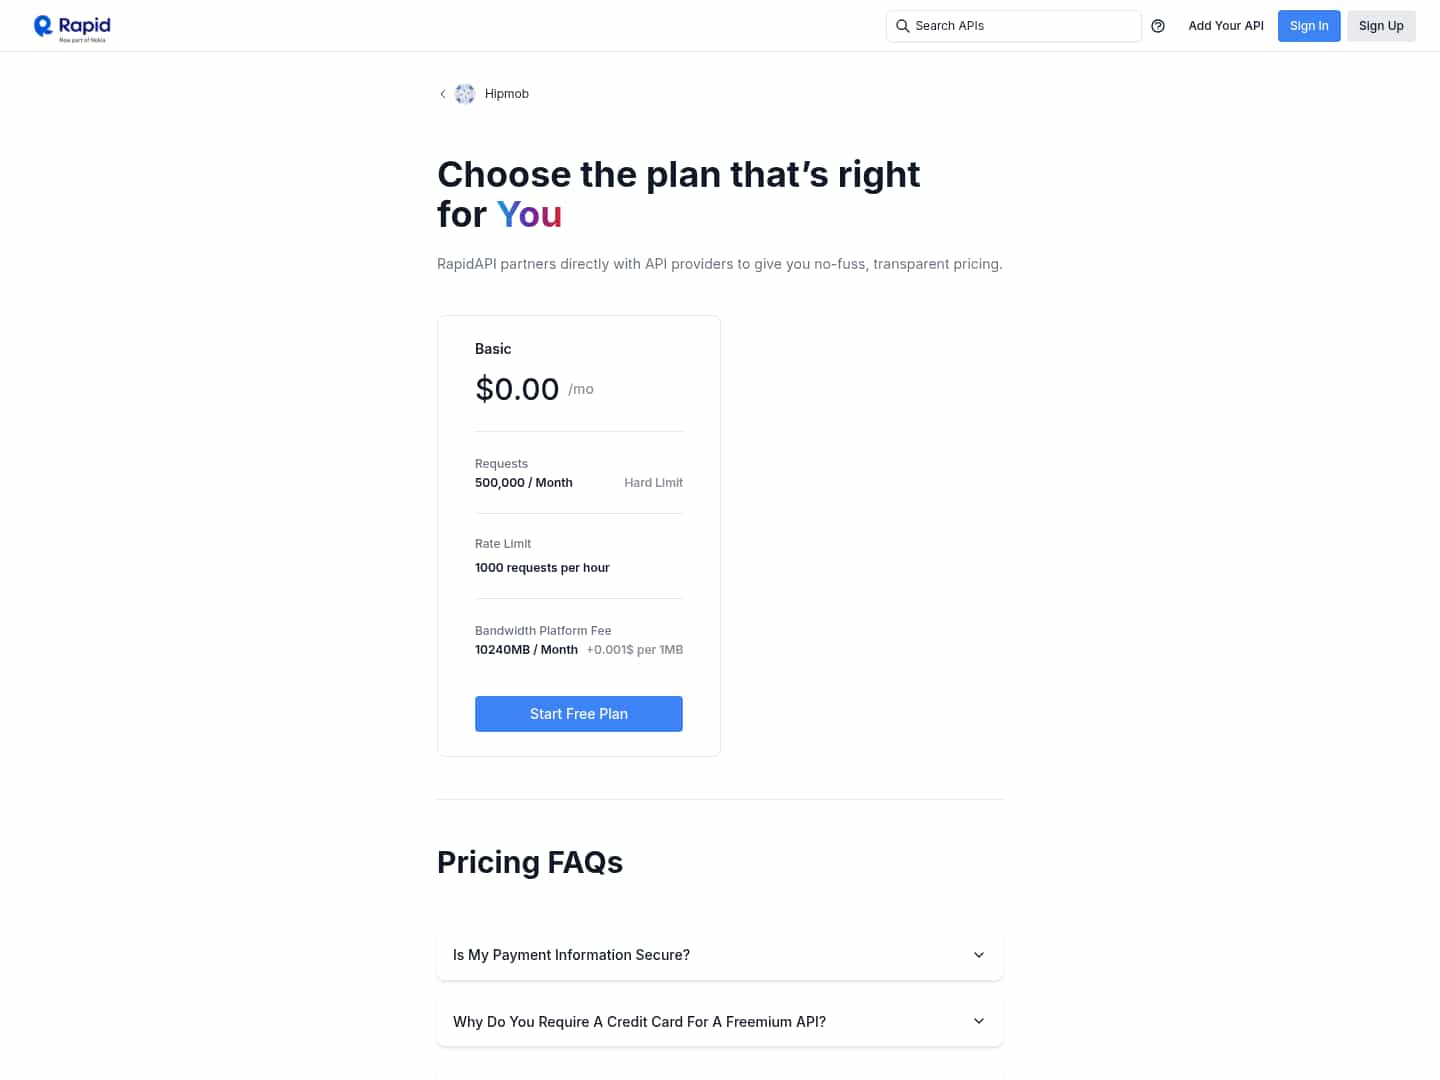Click the "+0.001$ per 1MB" overage fee text

(x=634, y=650)
